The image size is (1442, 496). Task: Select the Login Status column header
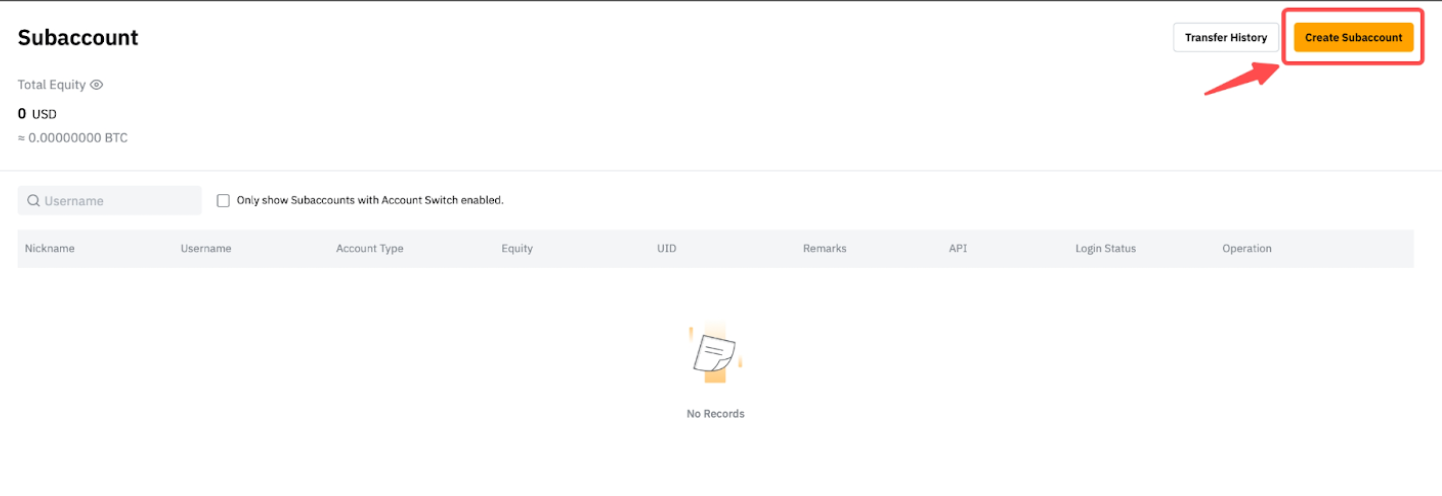click(1105, 249)
